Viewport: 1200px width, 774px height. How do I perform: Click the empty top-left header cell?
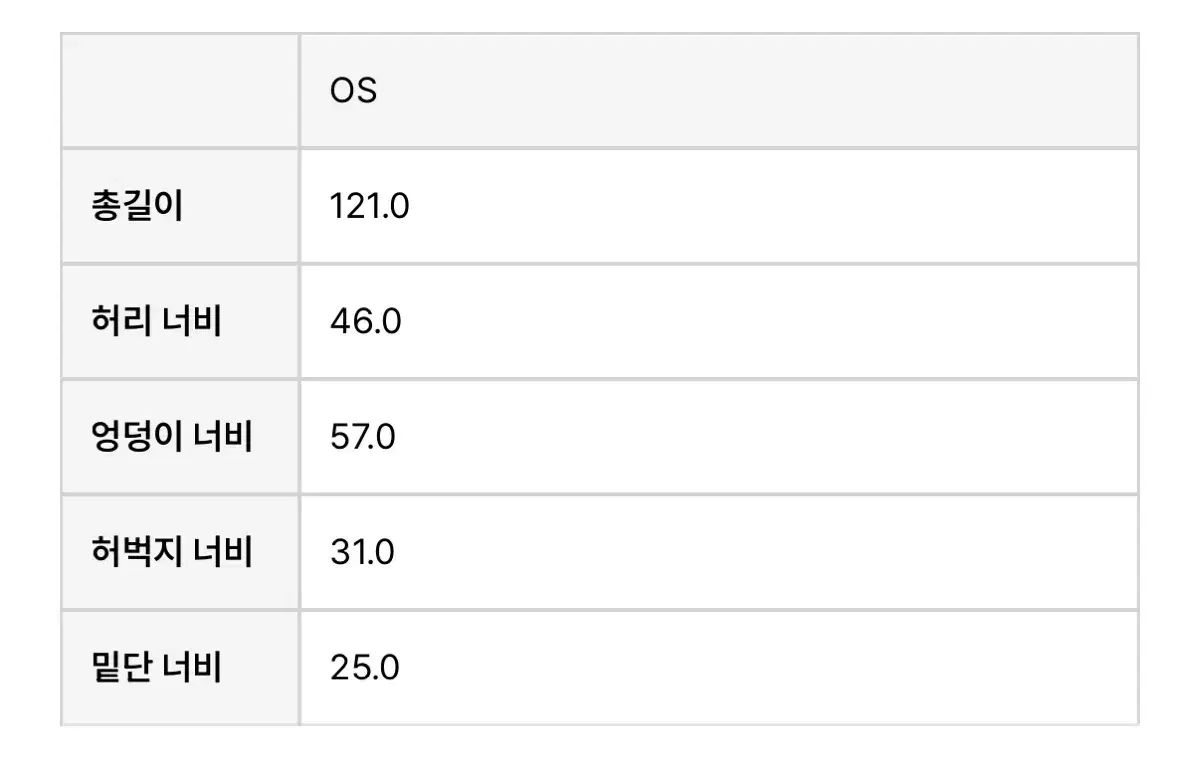click(x=180, y=91)
